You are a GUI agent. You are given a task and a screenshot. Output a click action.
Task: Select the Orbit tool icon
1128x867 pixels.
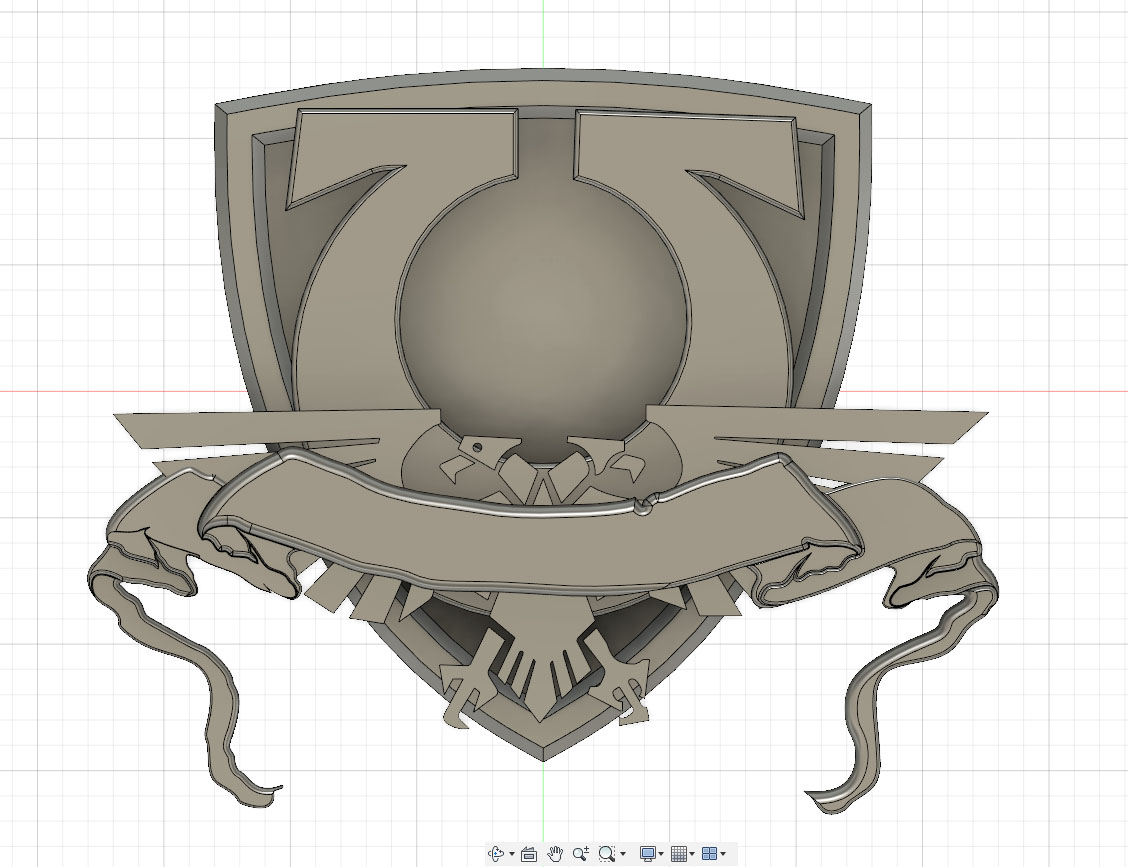coord(496,854)
